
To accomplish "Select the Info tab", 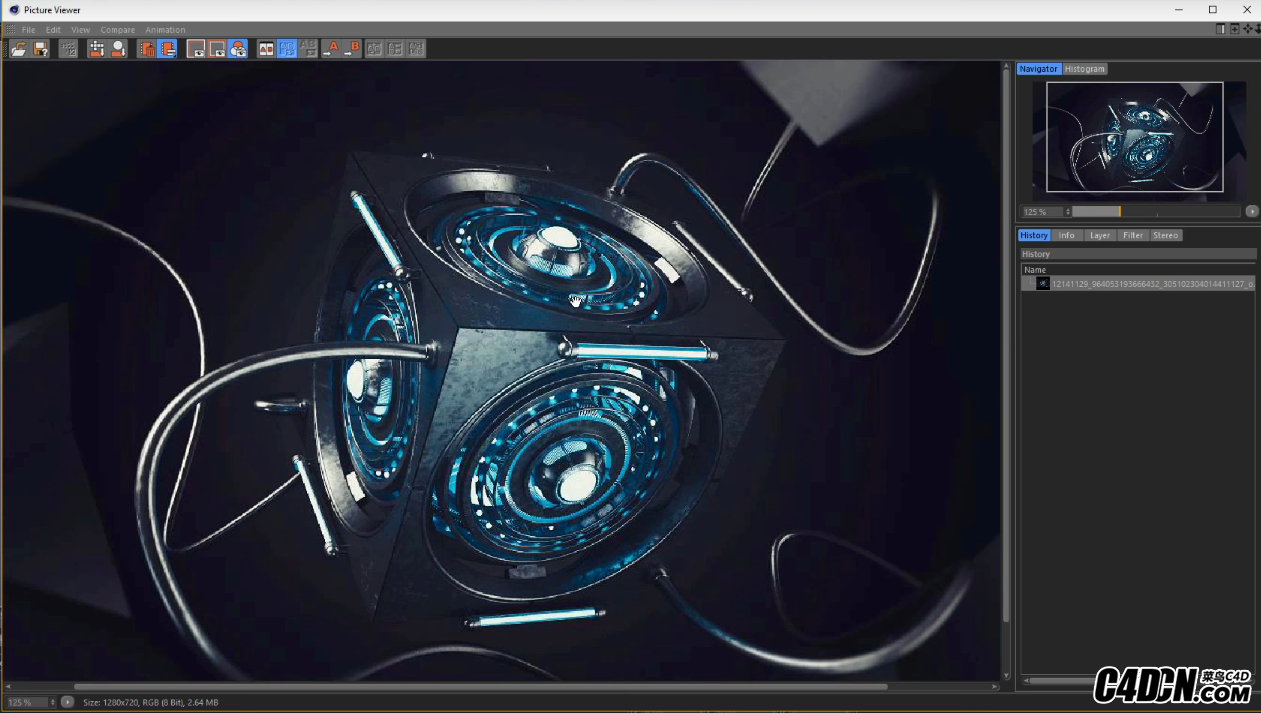I will (x=1067, y=235).
